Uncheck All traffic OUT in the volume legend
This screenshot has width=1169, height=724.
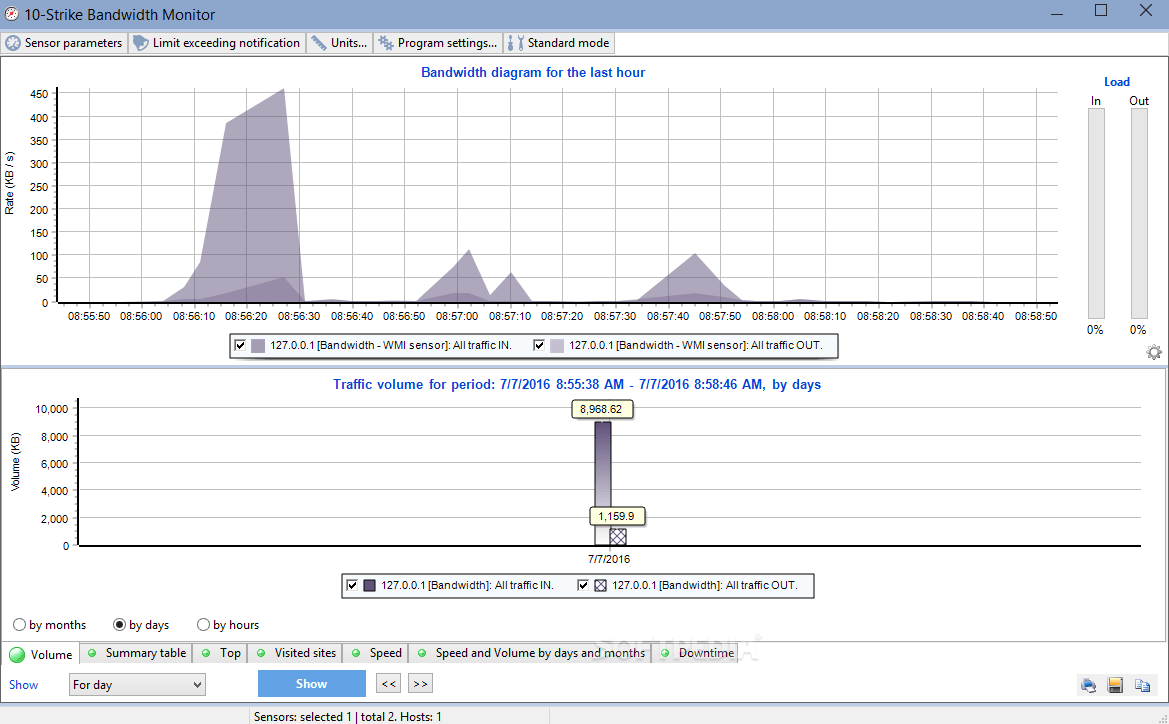coord(583,585)
